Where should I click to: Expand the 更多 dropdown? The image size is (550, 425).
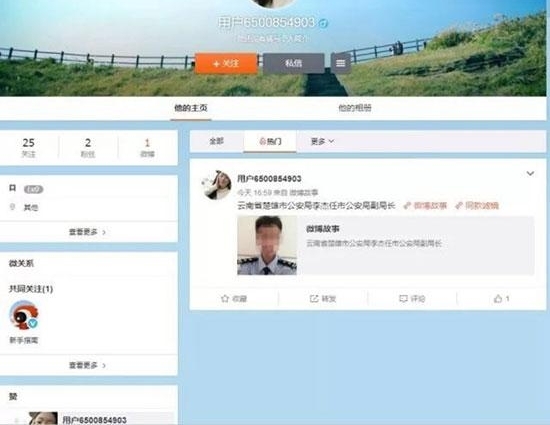point(322,141)
